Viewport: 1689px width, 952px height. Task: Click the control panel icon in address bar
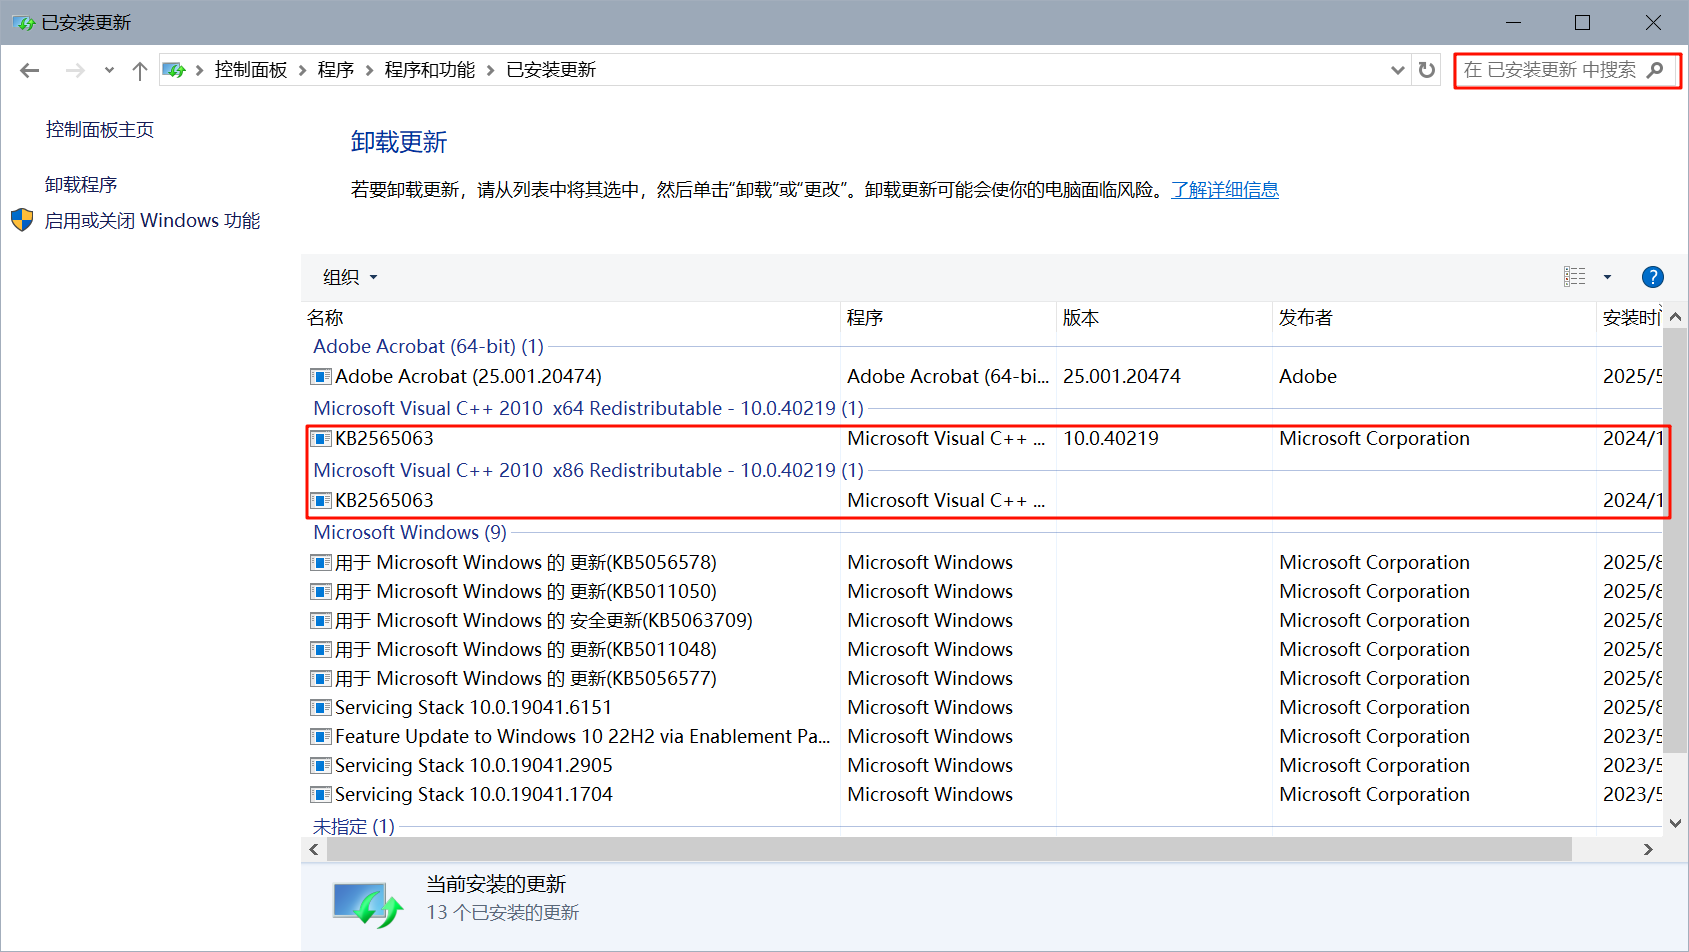[x=174, y=70]
